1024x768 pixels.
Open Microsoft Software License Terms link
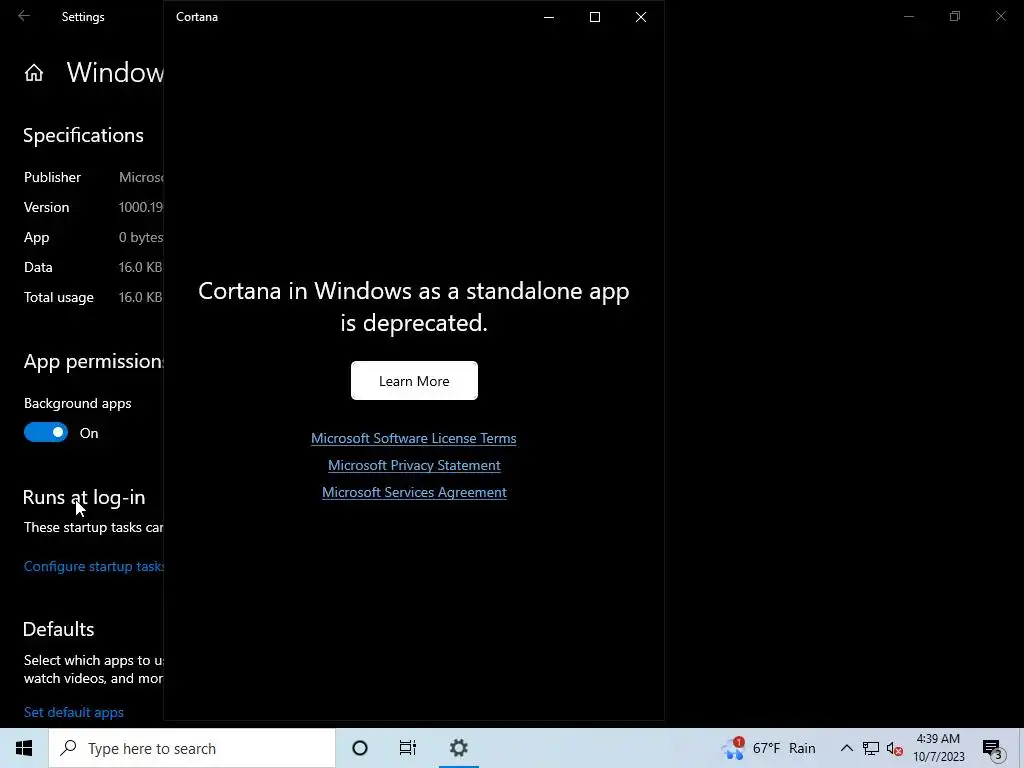click(413, 438)
